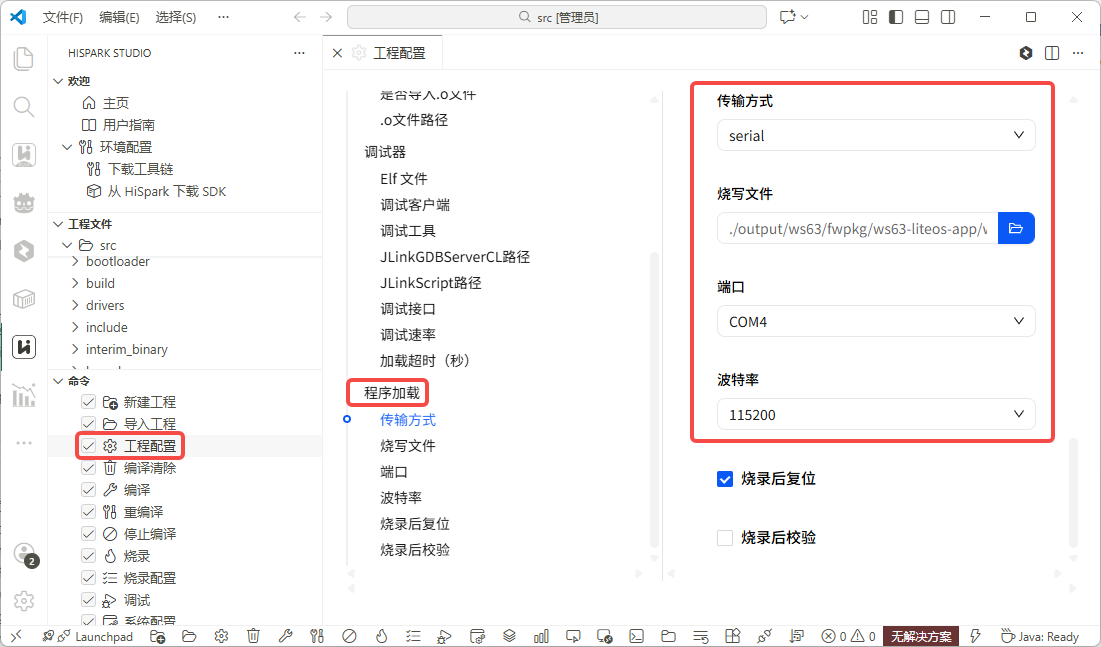Collapse the 欢迎 section
1101x647 pixels.
pos(58,81)
